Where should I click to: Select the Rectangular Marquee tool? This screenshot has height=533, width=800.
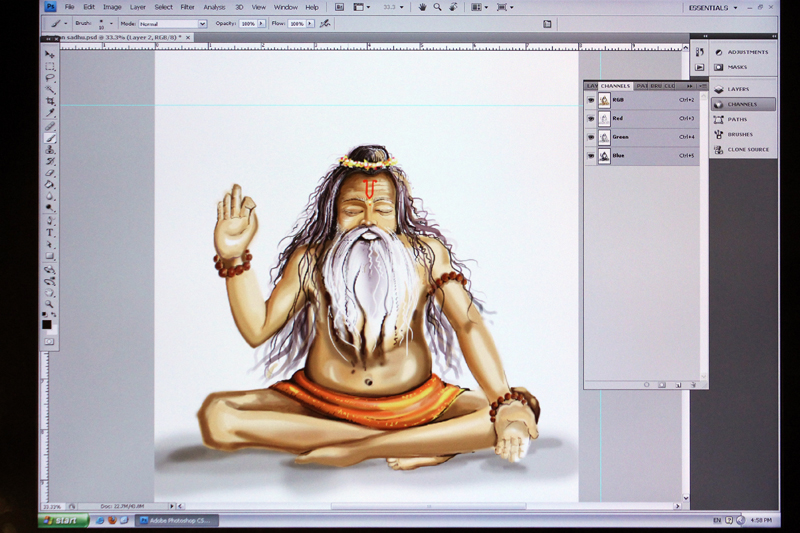pos(50,66)
